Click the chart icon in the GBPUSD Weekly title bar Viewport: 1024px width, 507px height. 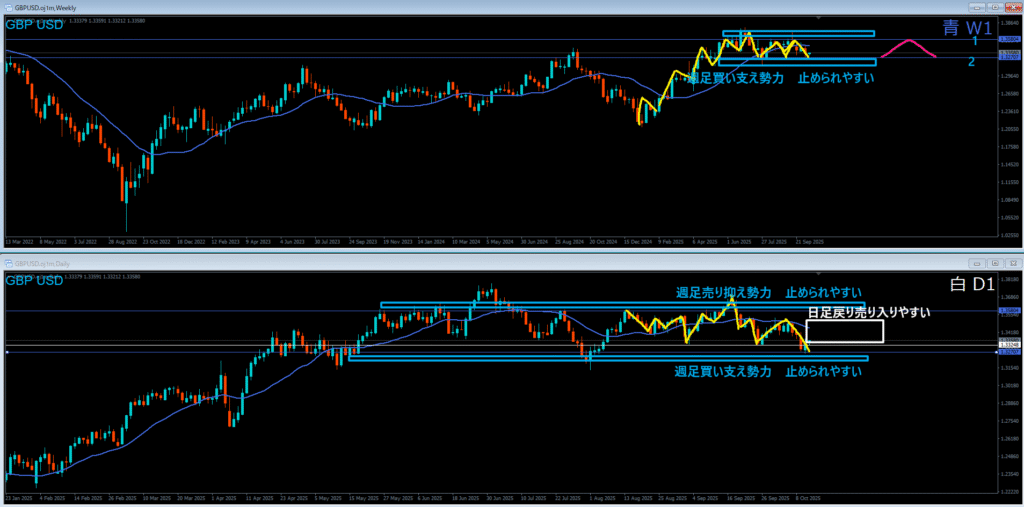pos(8,8)
